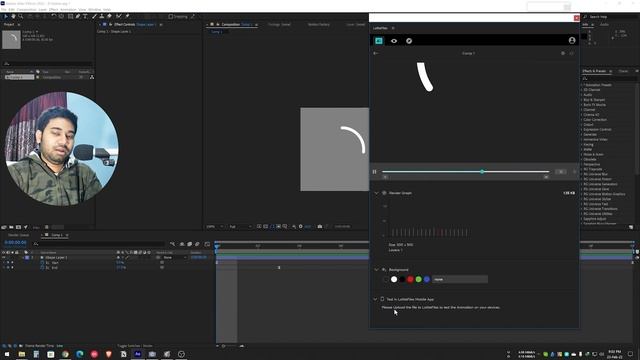The height and width of the screenshot is (360, 640).
Task: Toggle mask and shape path visibility
Action: tap(272, 226)
